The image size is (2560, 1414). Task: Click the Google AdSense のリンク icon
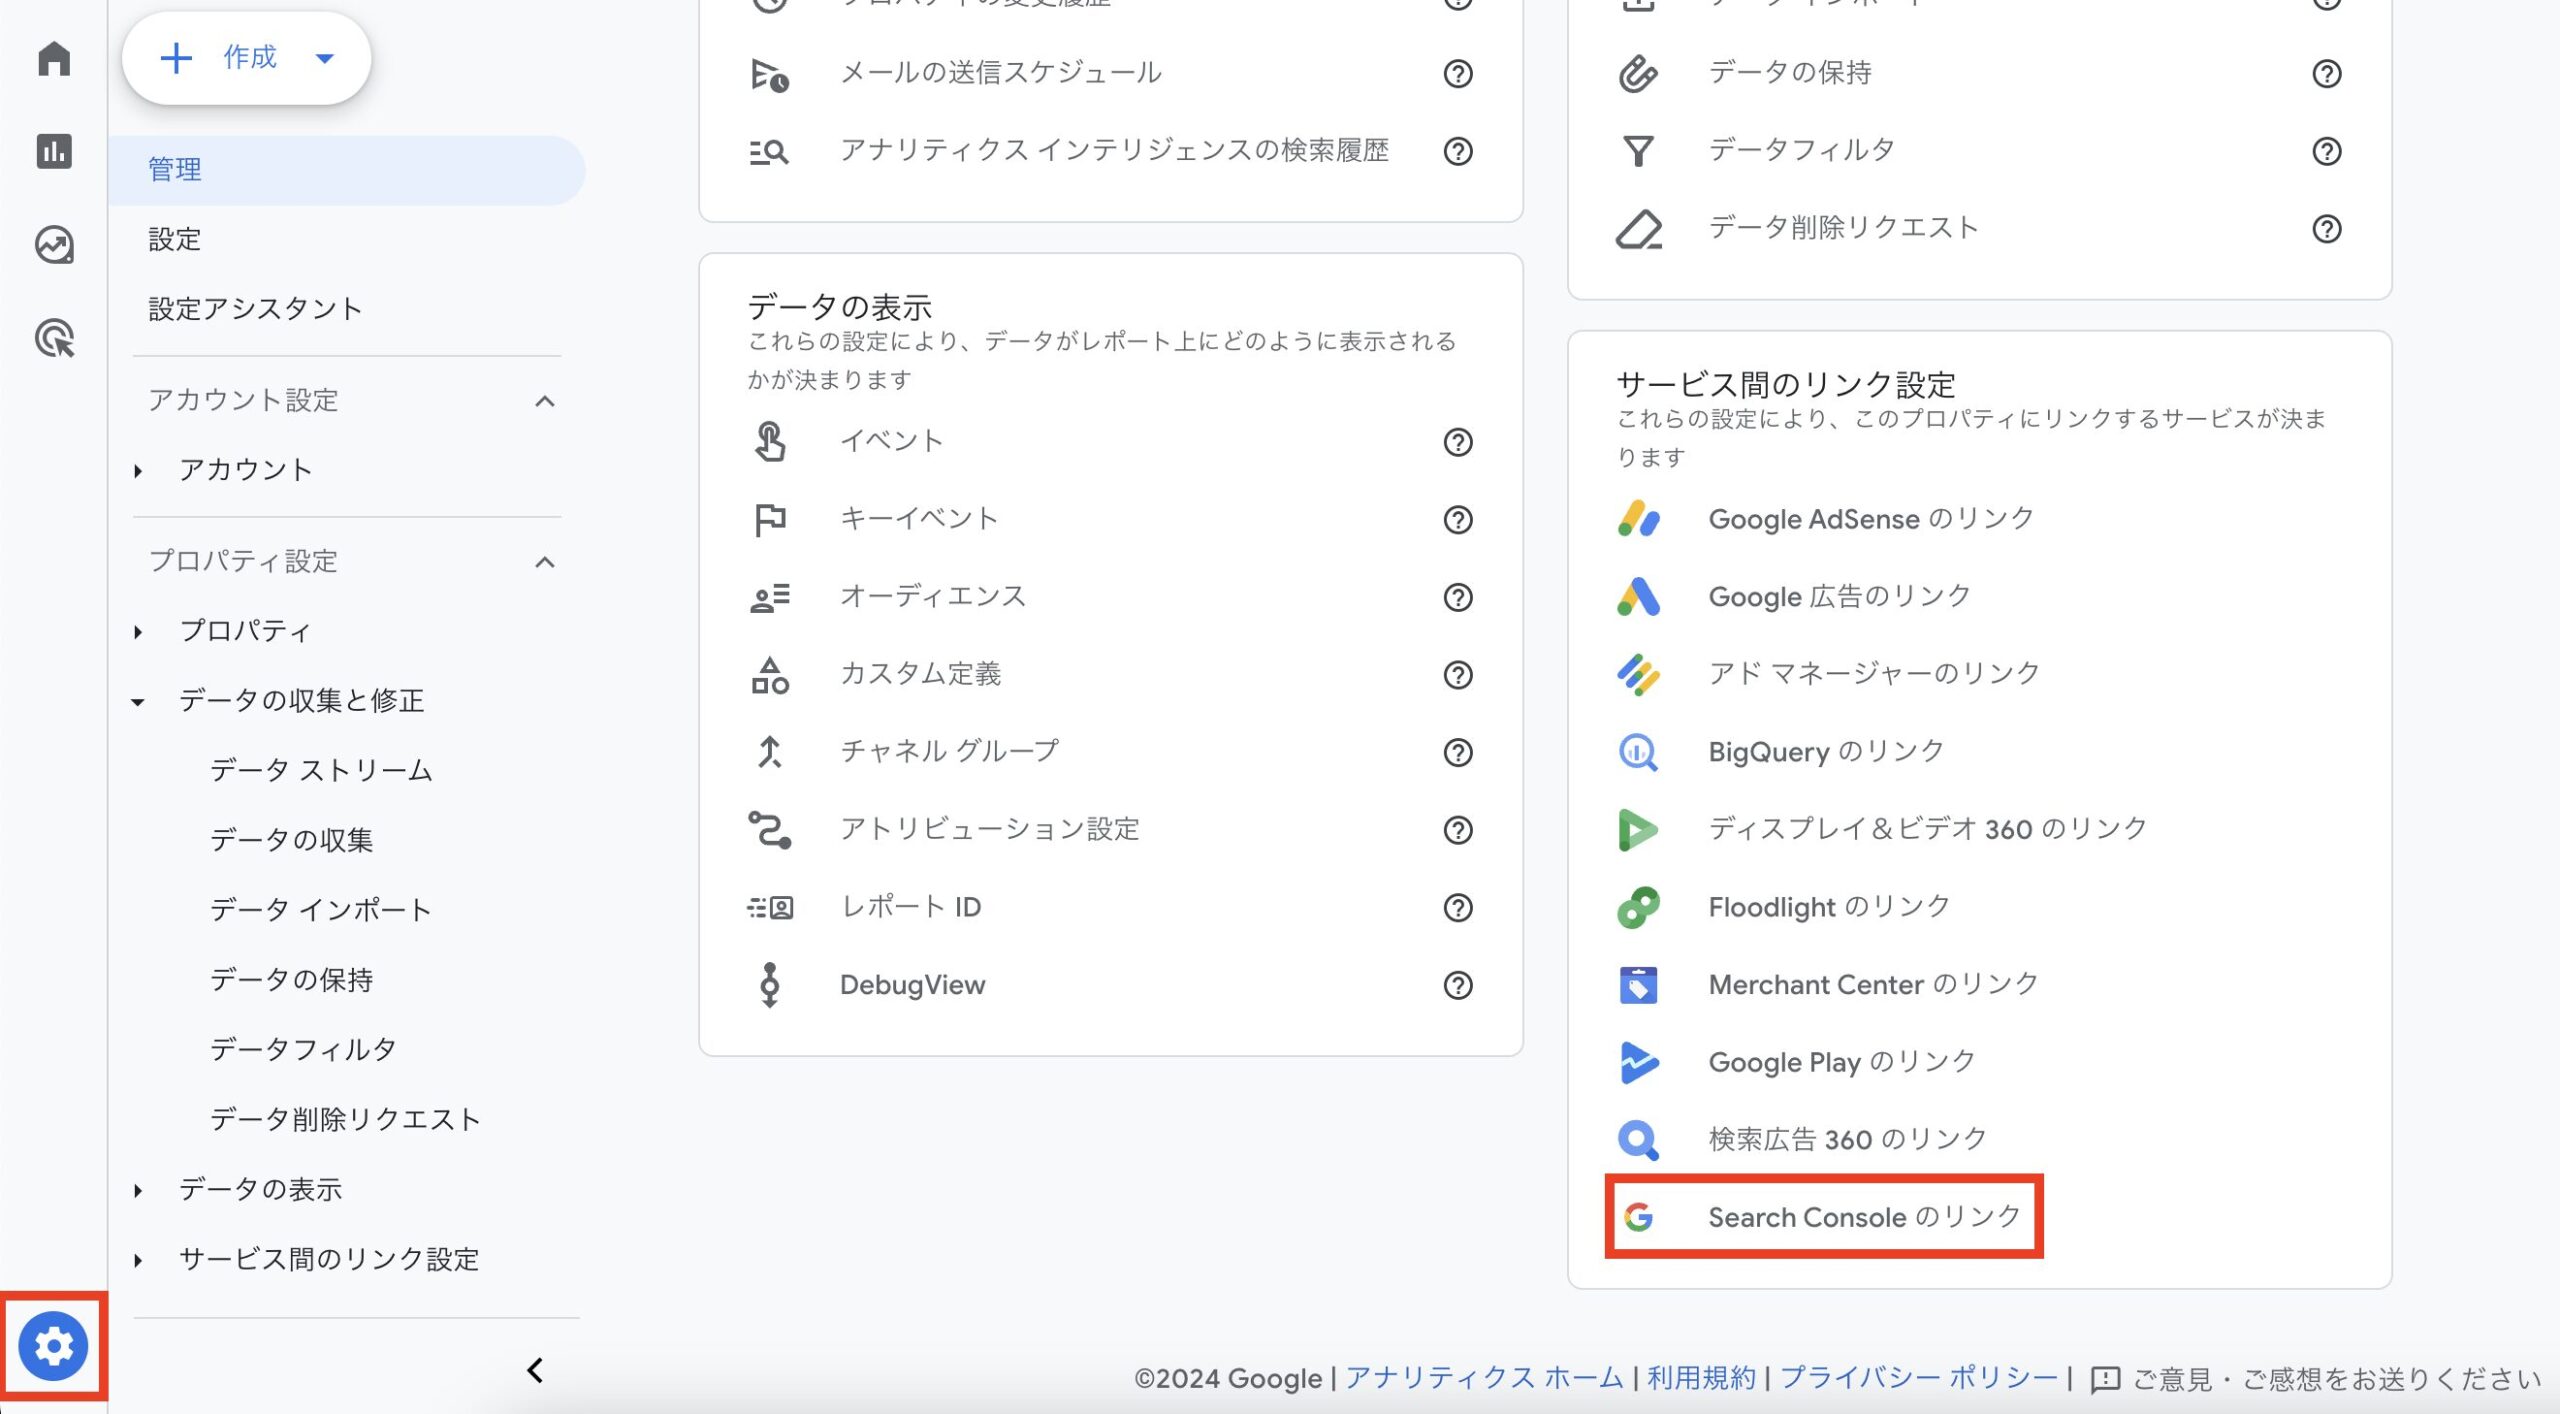pyautogui.click(x=1636, y=517)
